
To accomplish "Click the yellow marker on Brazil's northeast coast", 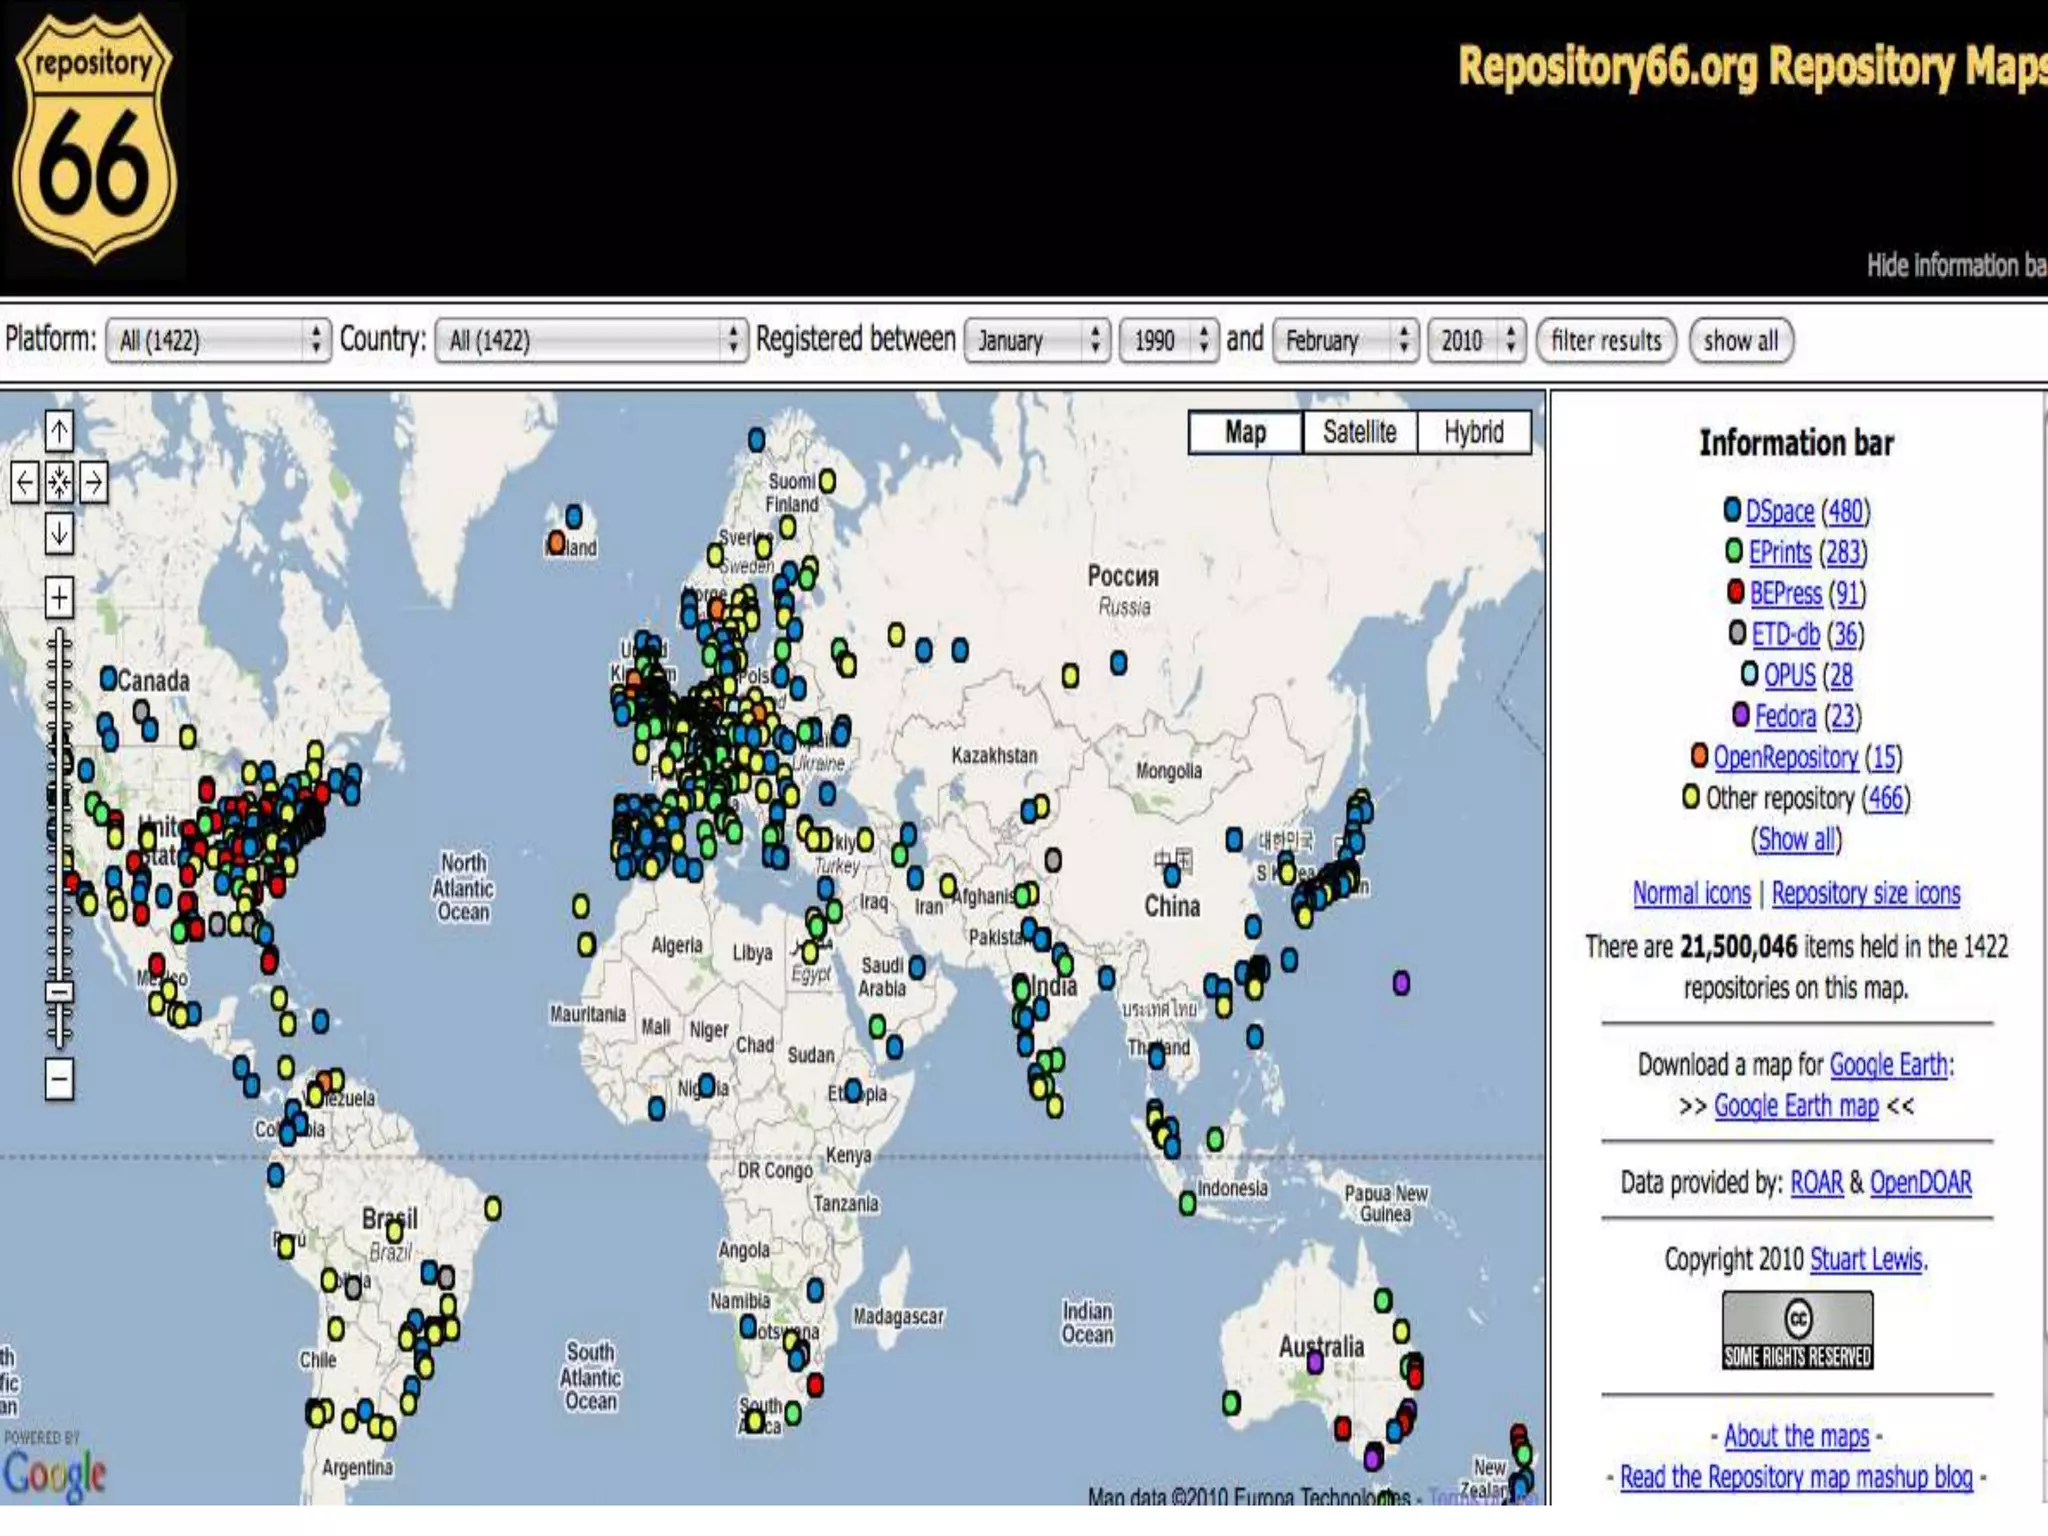I will point(493,1208).
